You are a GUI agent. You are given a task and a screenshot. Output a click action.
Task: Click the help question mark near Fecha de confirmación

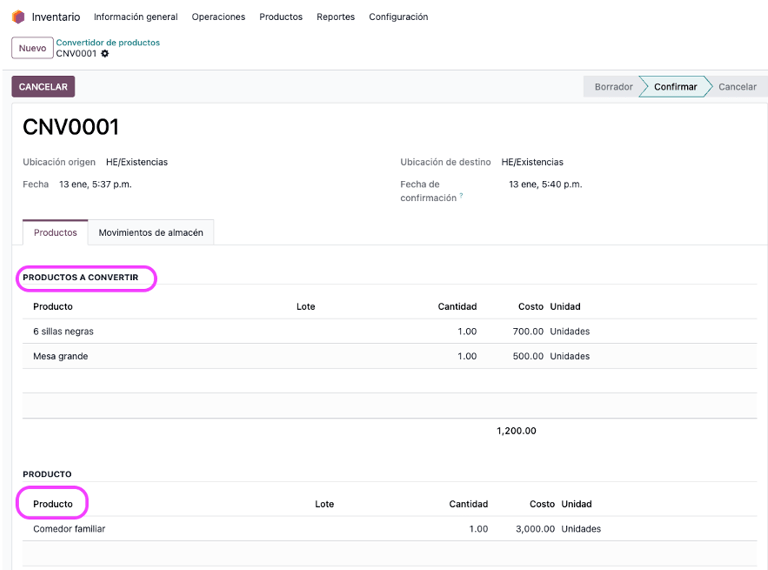click(x=461, y=197)
